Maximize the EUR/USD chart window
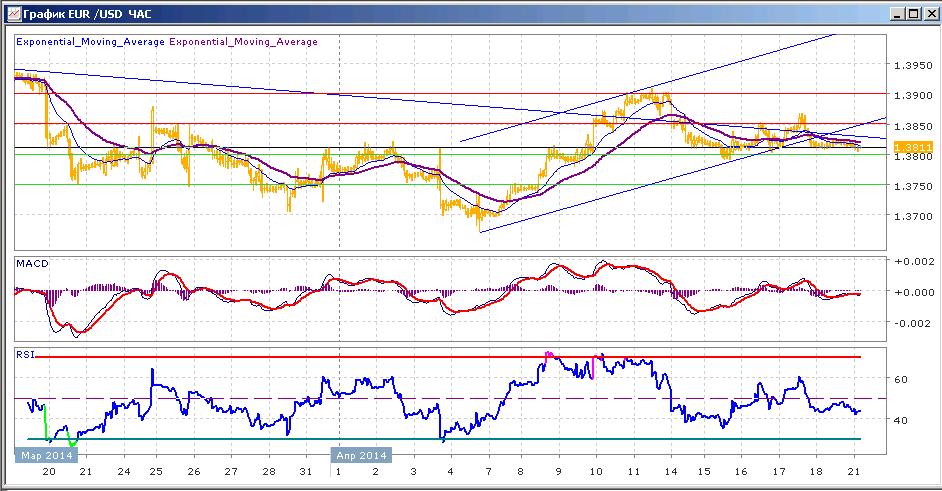The image size is (942, 491). pos(913,13)
